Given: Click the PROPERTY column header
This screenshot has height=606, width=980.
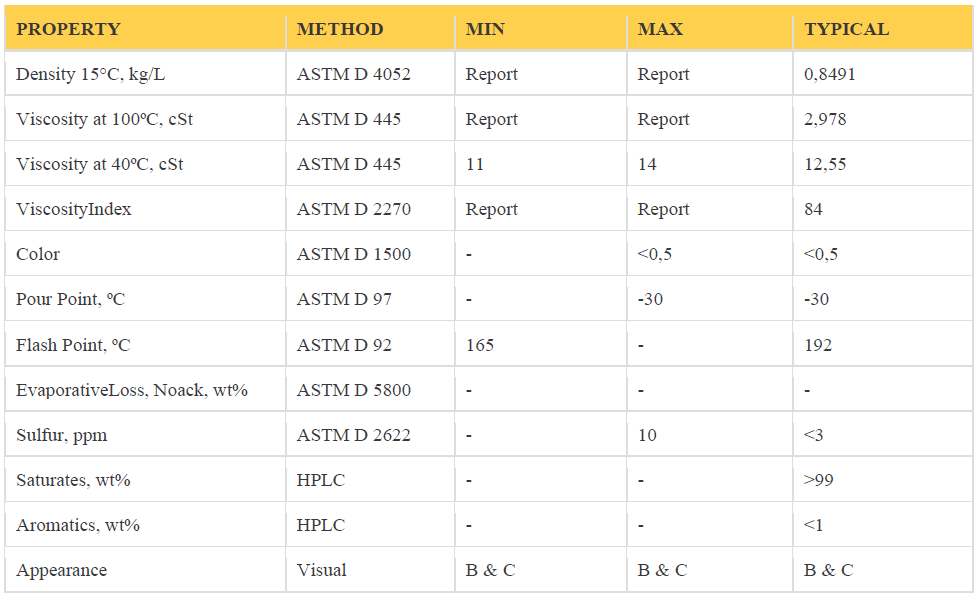Looking at the screenshot, I should pyautogui.click(x=68, y=29).
